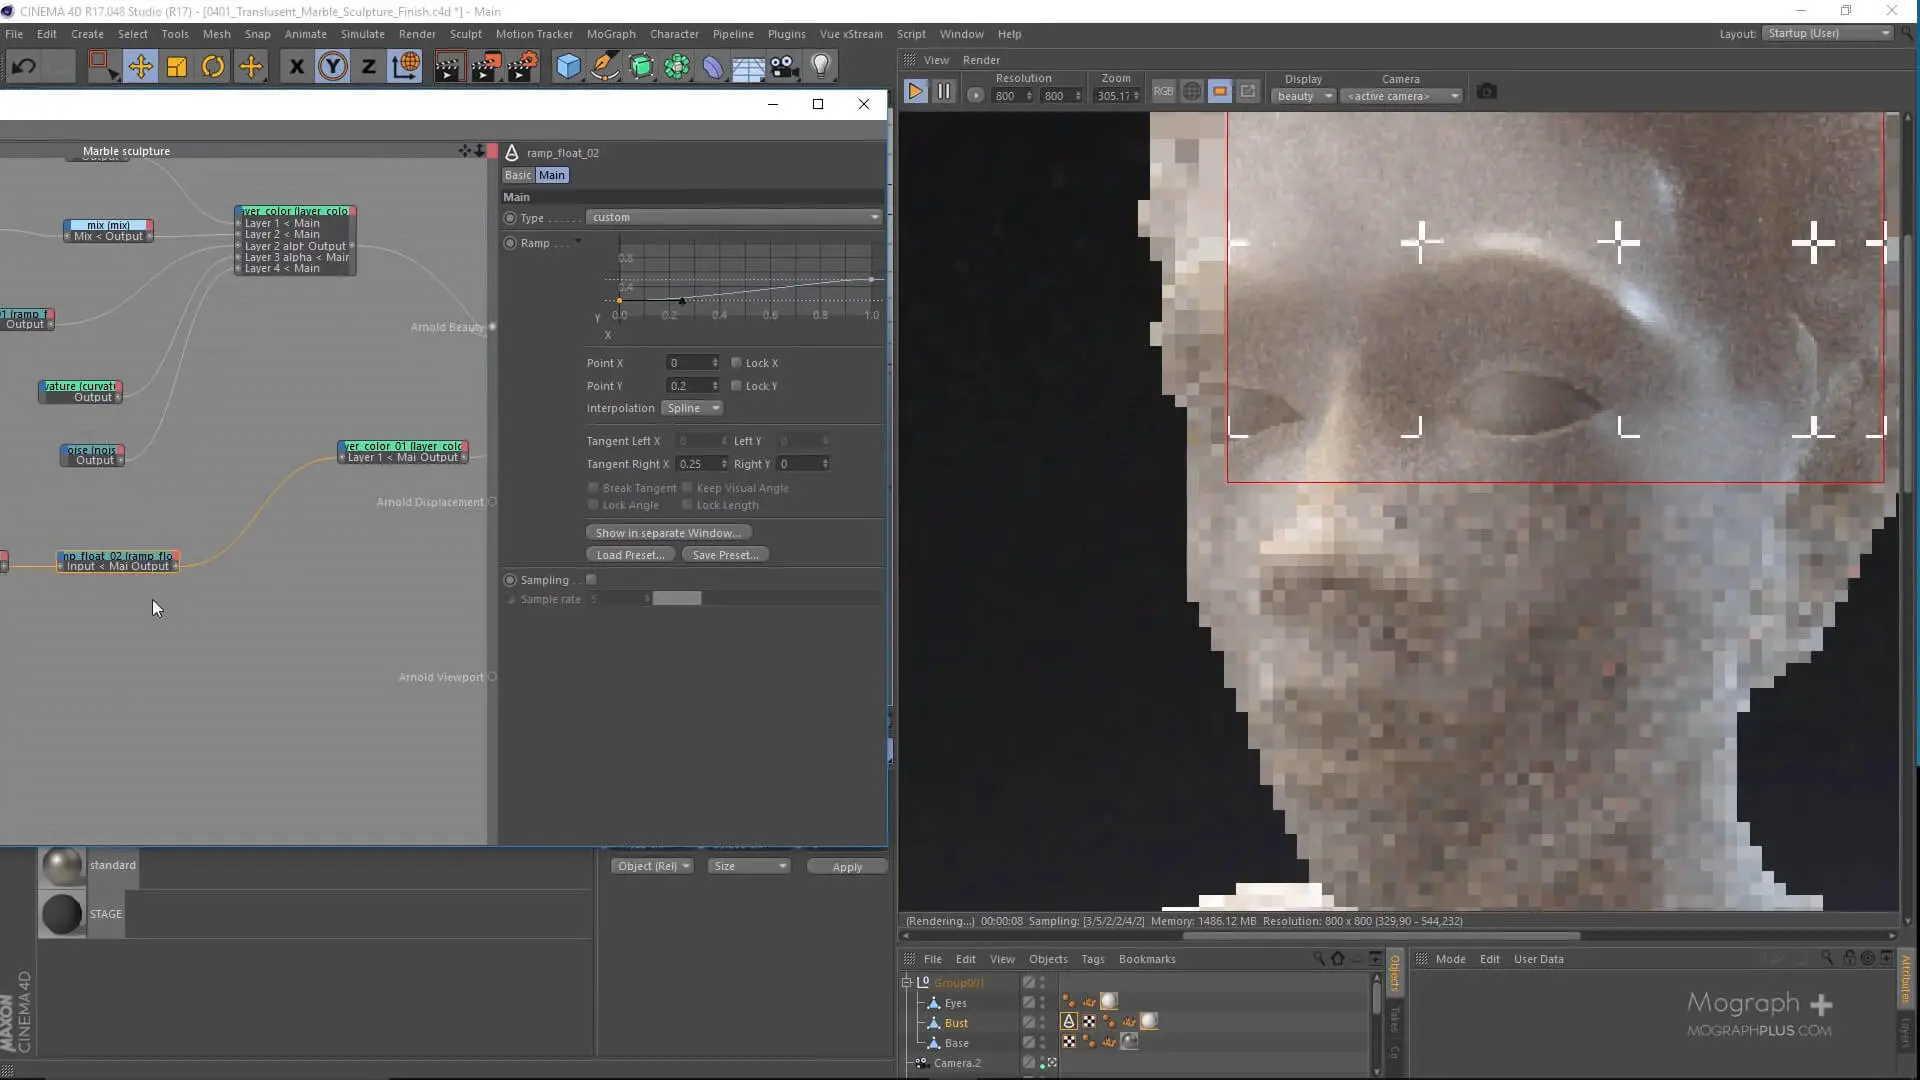Viewport: 1920px width, 1080px height.
Task: Toggle RGB channel display in IPR
Action: pyautogui.click(x=1163, y=92)
